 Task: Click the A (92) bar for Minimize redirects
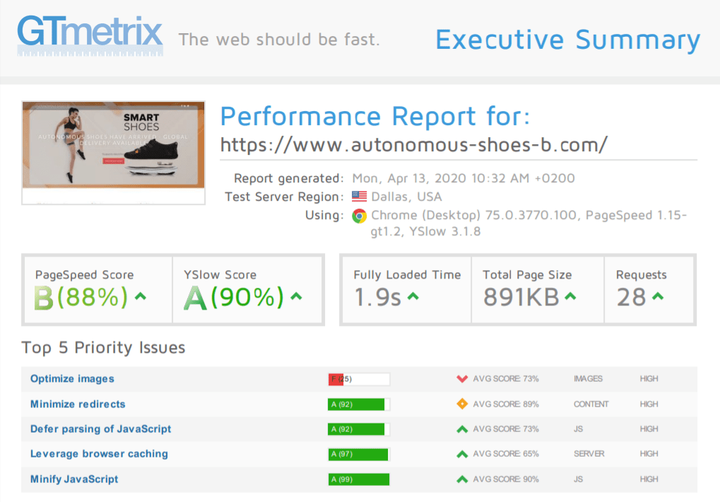(x=359, y=404)
